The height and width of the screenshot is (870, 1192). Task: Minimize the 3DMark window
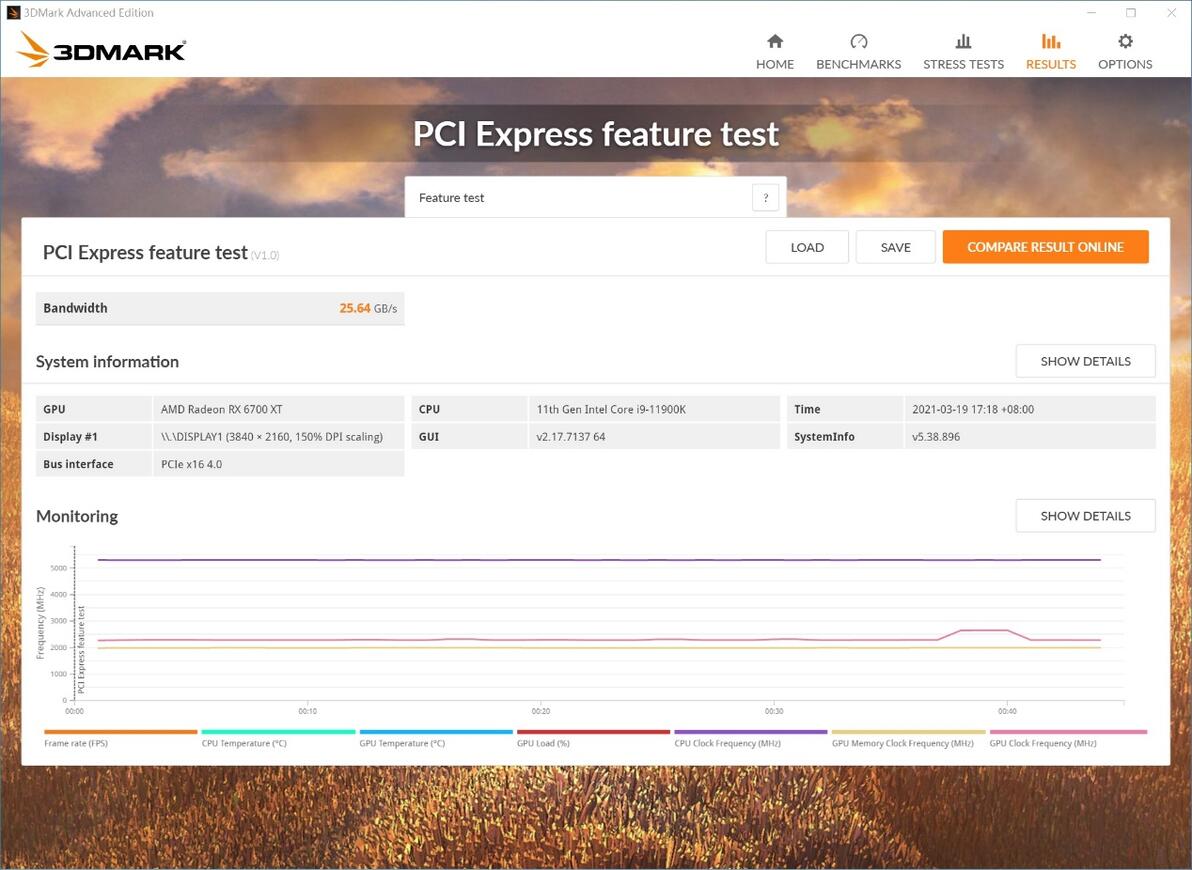coord(1092,13)
